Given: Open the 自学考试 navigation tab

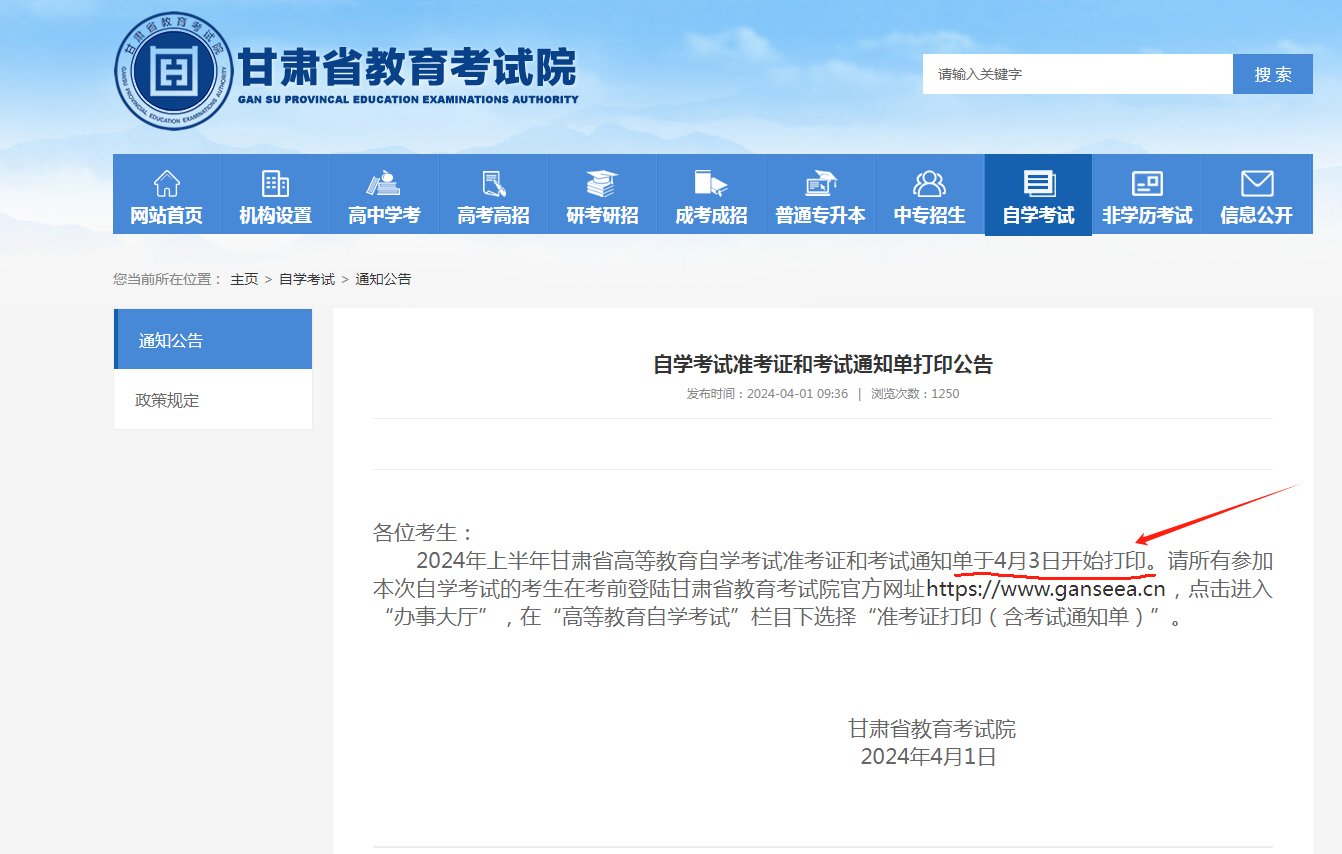Looking at the screenshot, I should [x=1038, y=196].
